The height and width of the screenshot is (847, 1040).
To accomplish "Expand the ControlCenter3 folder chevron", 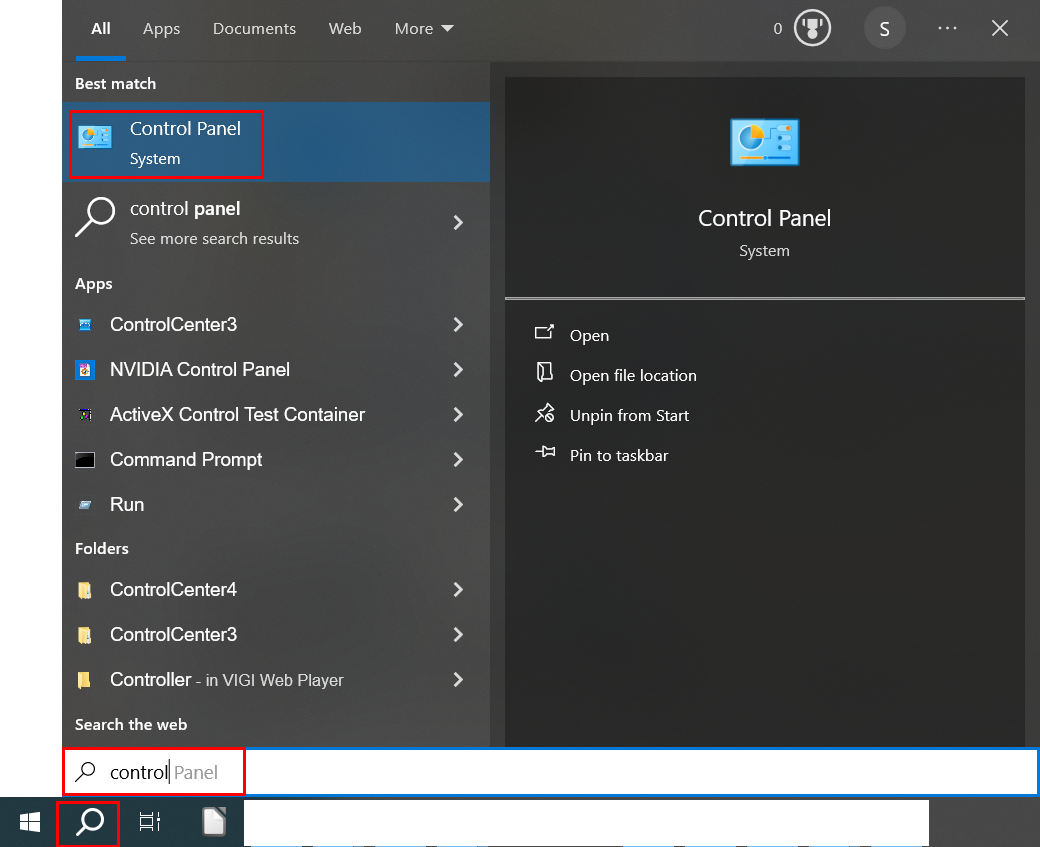I will coord(458,635).
